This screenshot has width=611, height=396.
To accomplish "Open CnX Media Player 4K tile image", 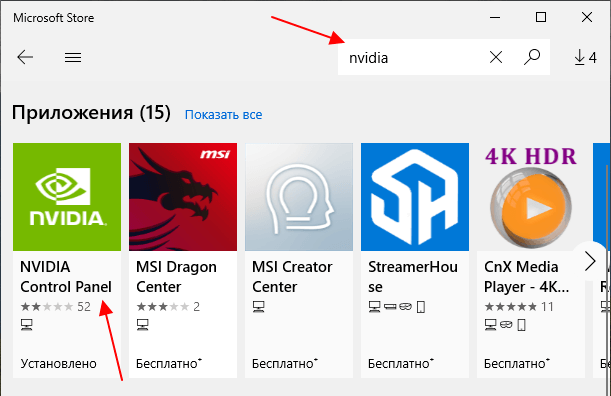I will pos(530,197).
